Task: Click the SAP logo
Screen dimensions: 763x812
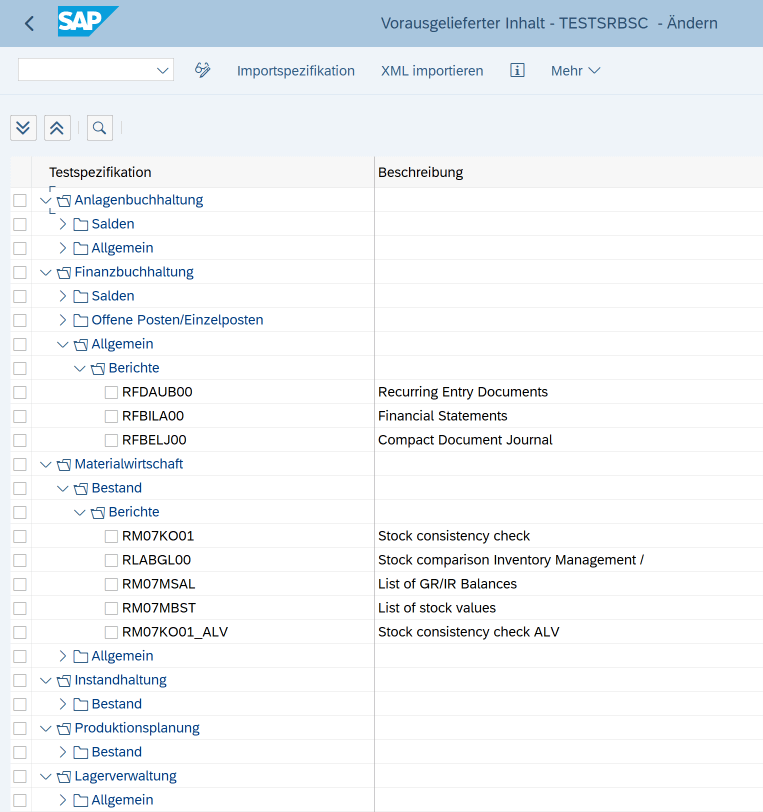Action: (x=88, y=21)
